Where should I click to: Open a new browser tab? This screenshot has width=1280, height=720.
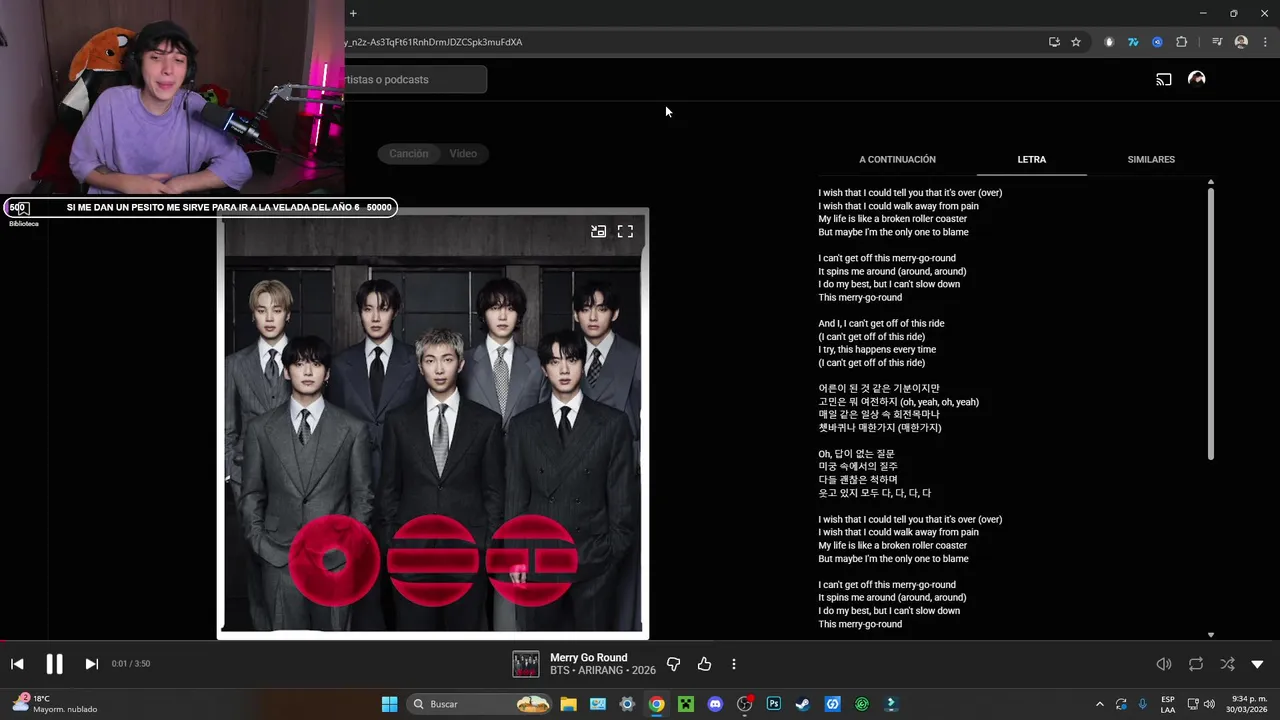click(353, 13)
